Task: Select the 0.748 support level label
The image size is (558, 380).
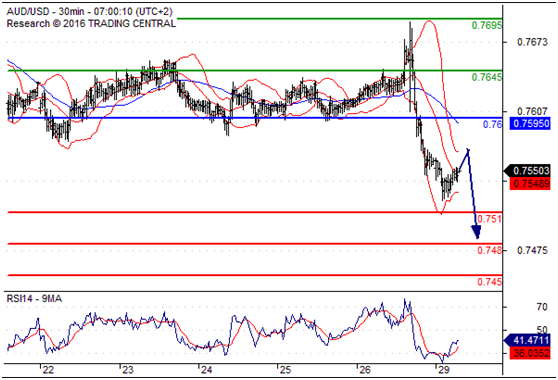Action: tap(489, 250)
